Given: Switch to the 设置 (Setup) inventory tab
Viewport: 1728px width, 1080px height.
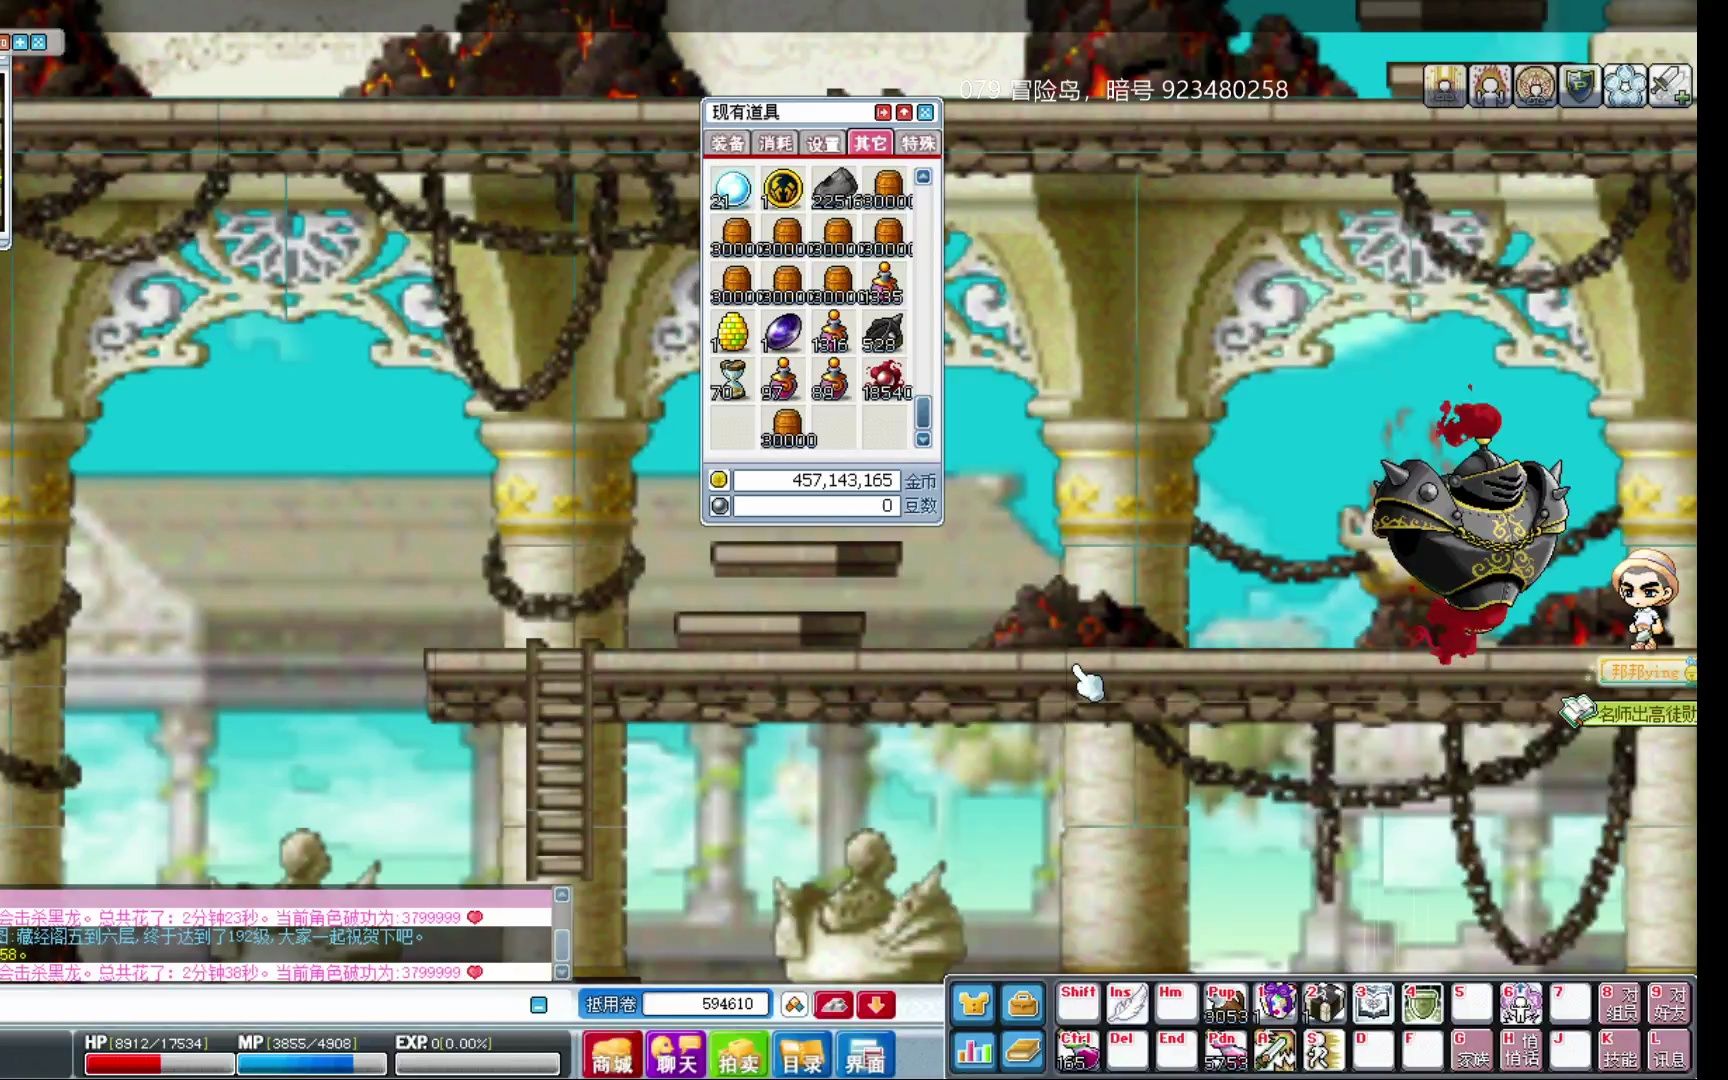Looking at the screenshot, I should [x=823, y=143].
